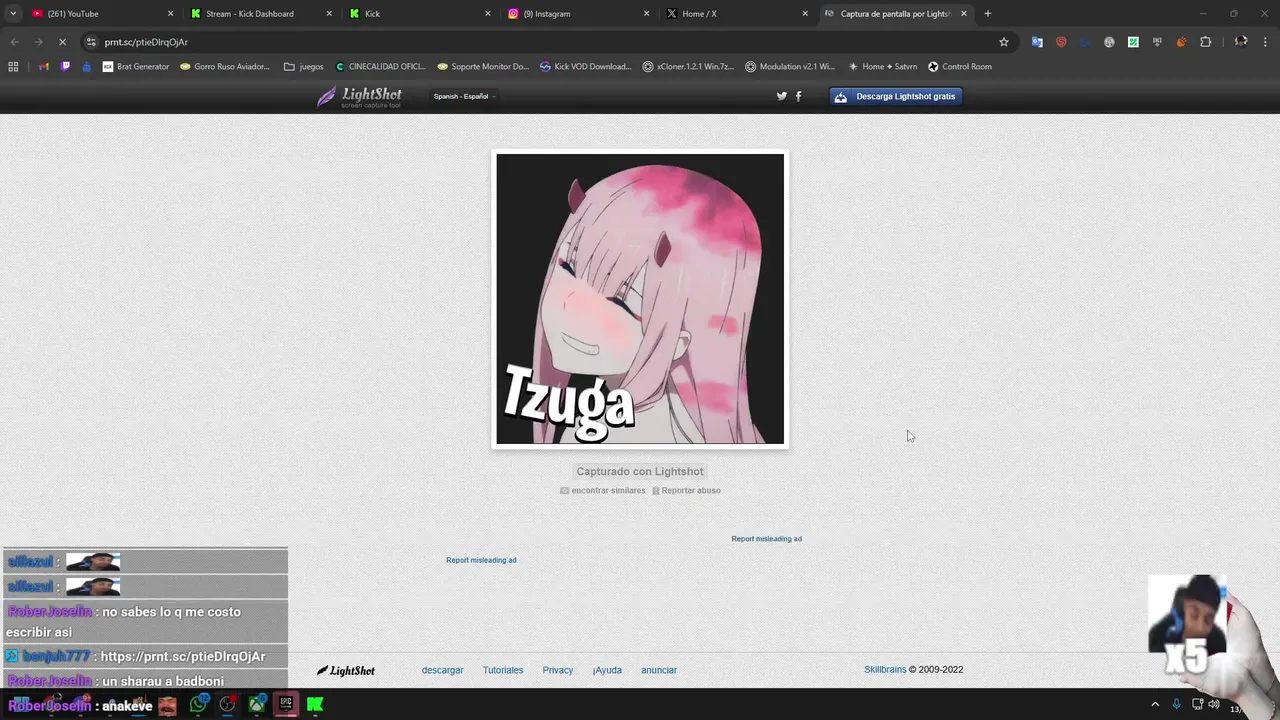The width and height of the screenshot is (1280, 720).
Task: Close the YouTube tab
Action: pyautogui.click(x=170, y=14)
